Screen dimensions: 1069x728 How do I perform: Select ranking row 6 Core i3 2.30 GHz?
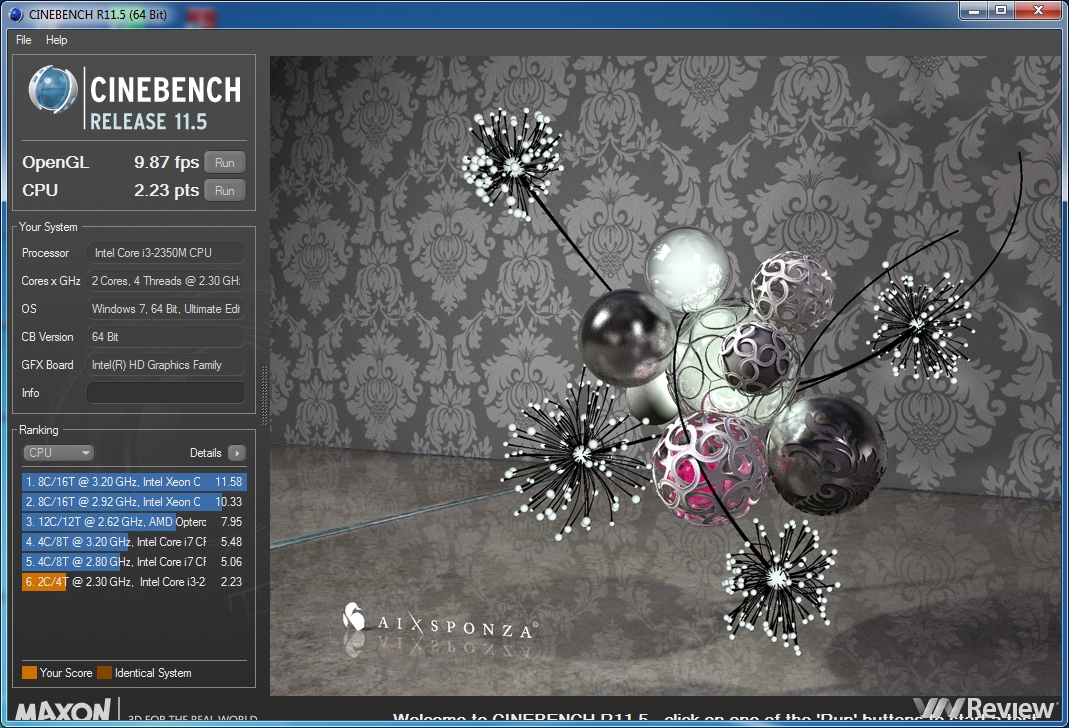click(x=134, y=581)
